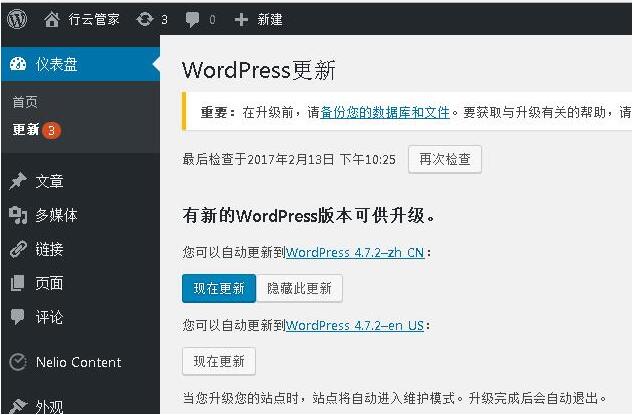Open the 行云管家 site name link

(94, 19)
